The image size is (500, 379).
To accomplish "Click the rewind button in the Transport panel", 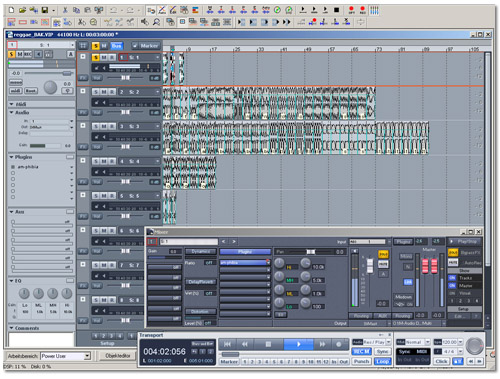I will 245,344.
